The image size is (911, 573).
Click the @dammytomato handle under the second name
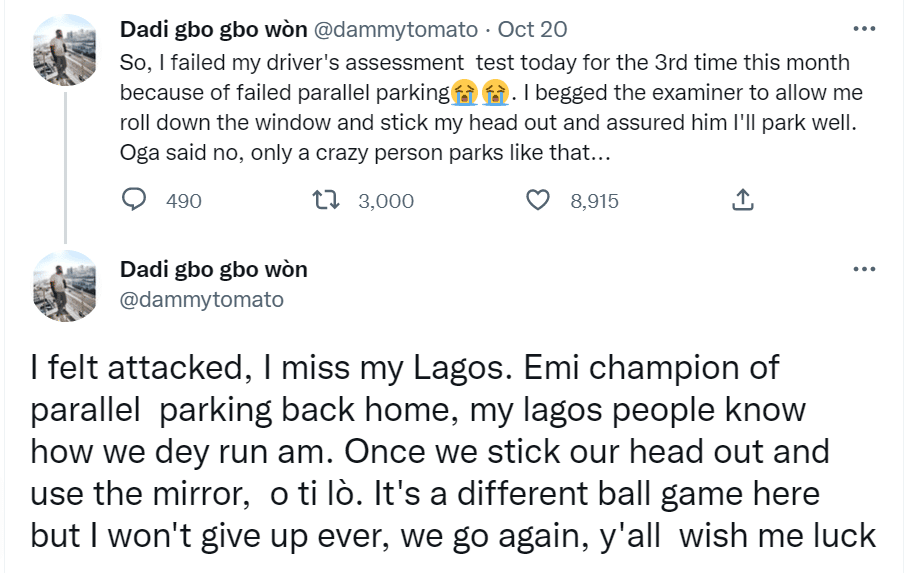202,299
